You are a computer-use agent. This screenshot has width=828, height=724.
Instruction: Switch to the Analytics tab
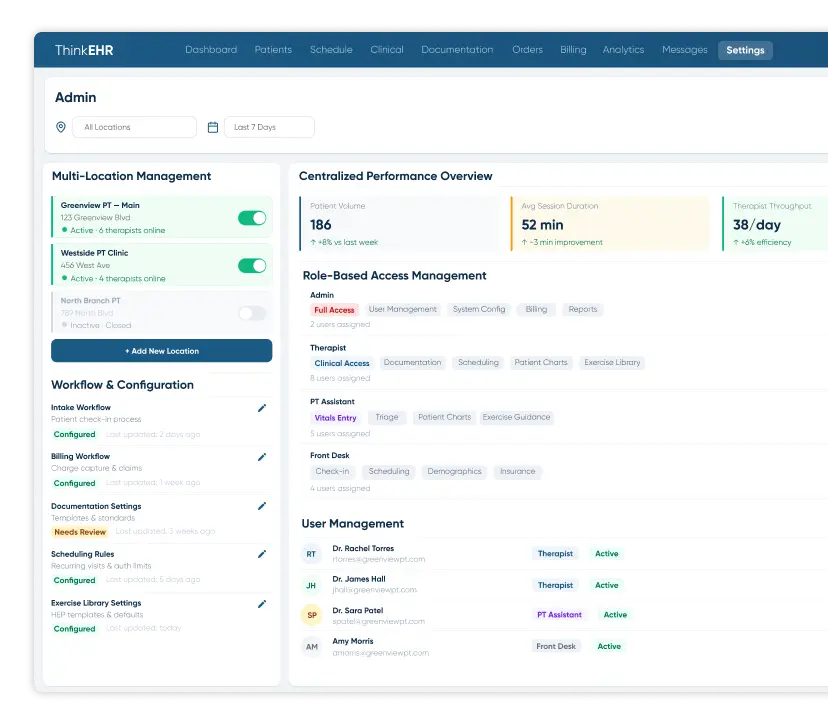(x=624, y=50)
